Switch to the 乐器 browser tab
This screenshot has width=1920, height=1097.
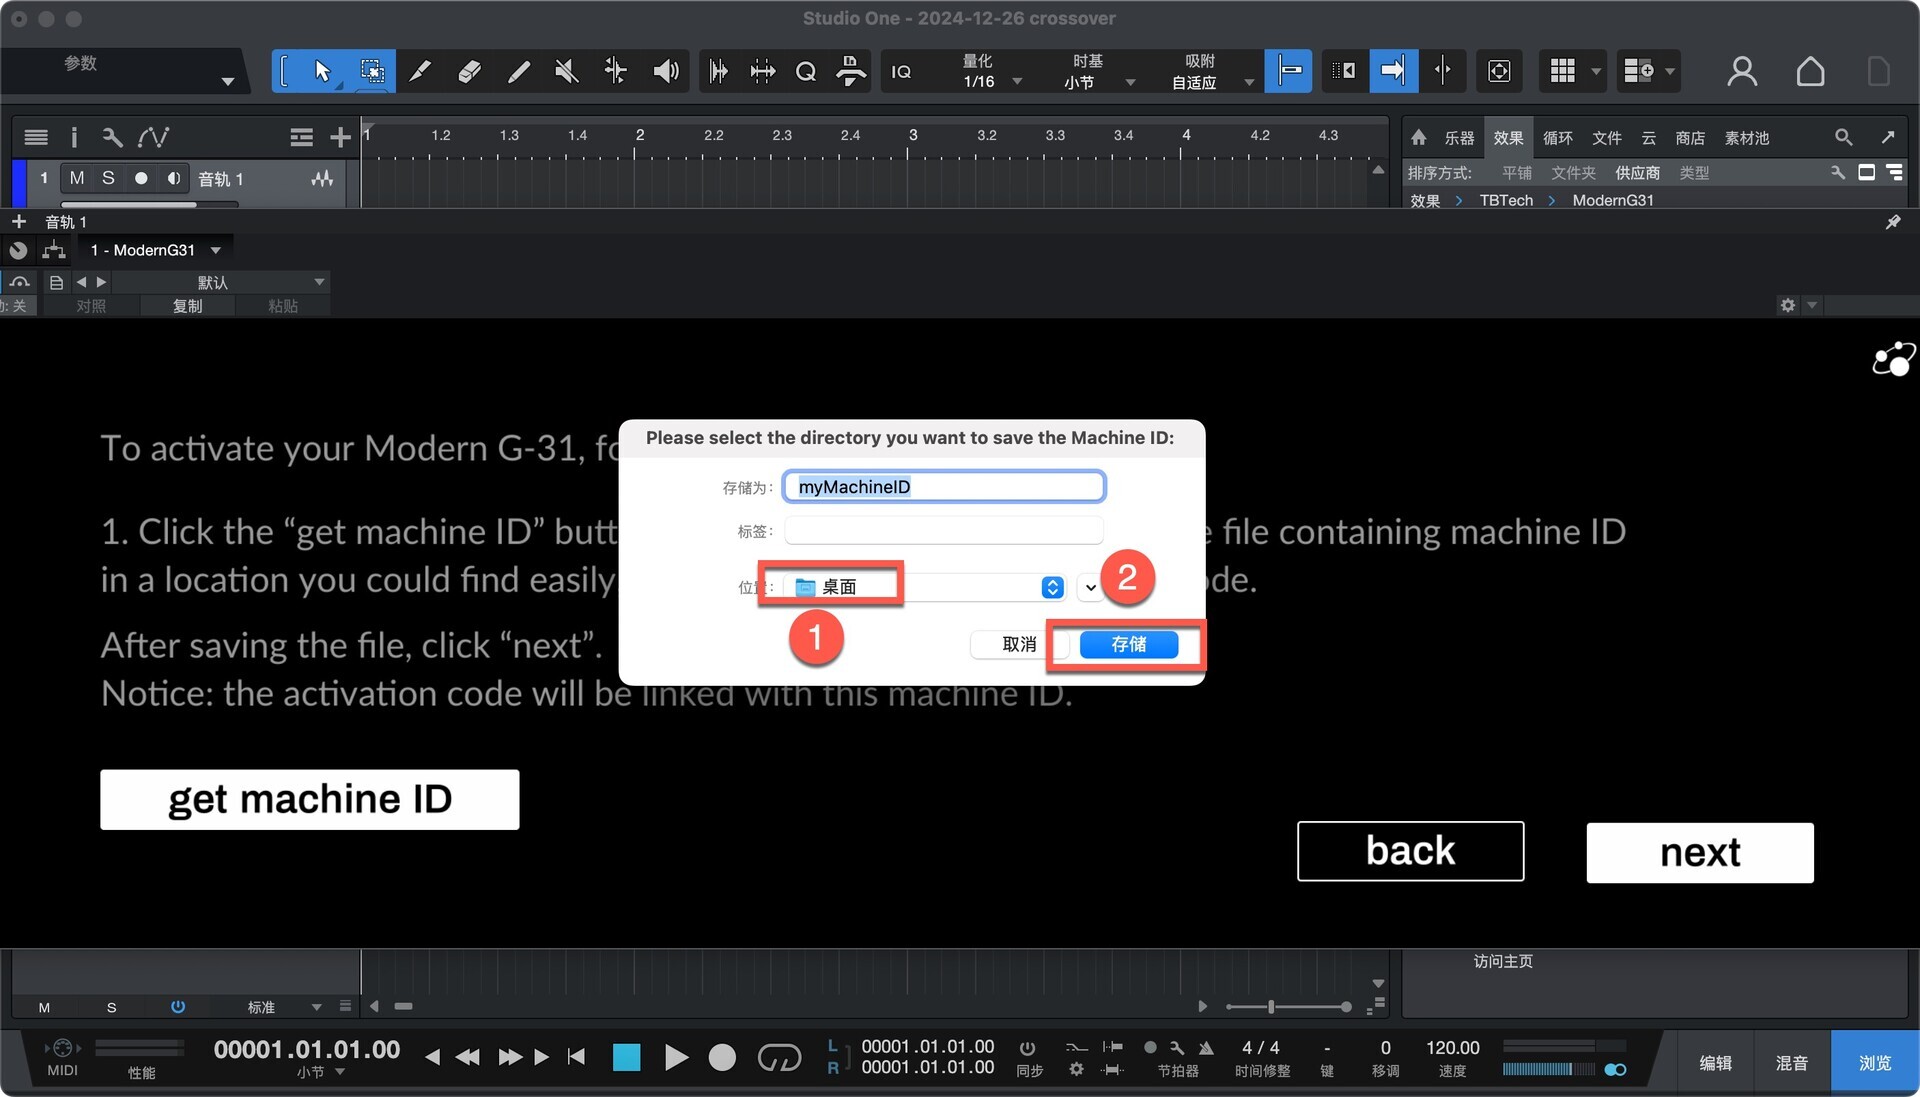pyautogui.click(x=1459, y=138)
